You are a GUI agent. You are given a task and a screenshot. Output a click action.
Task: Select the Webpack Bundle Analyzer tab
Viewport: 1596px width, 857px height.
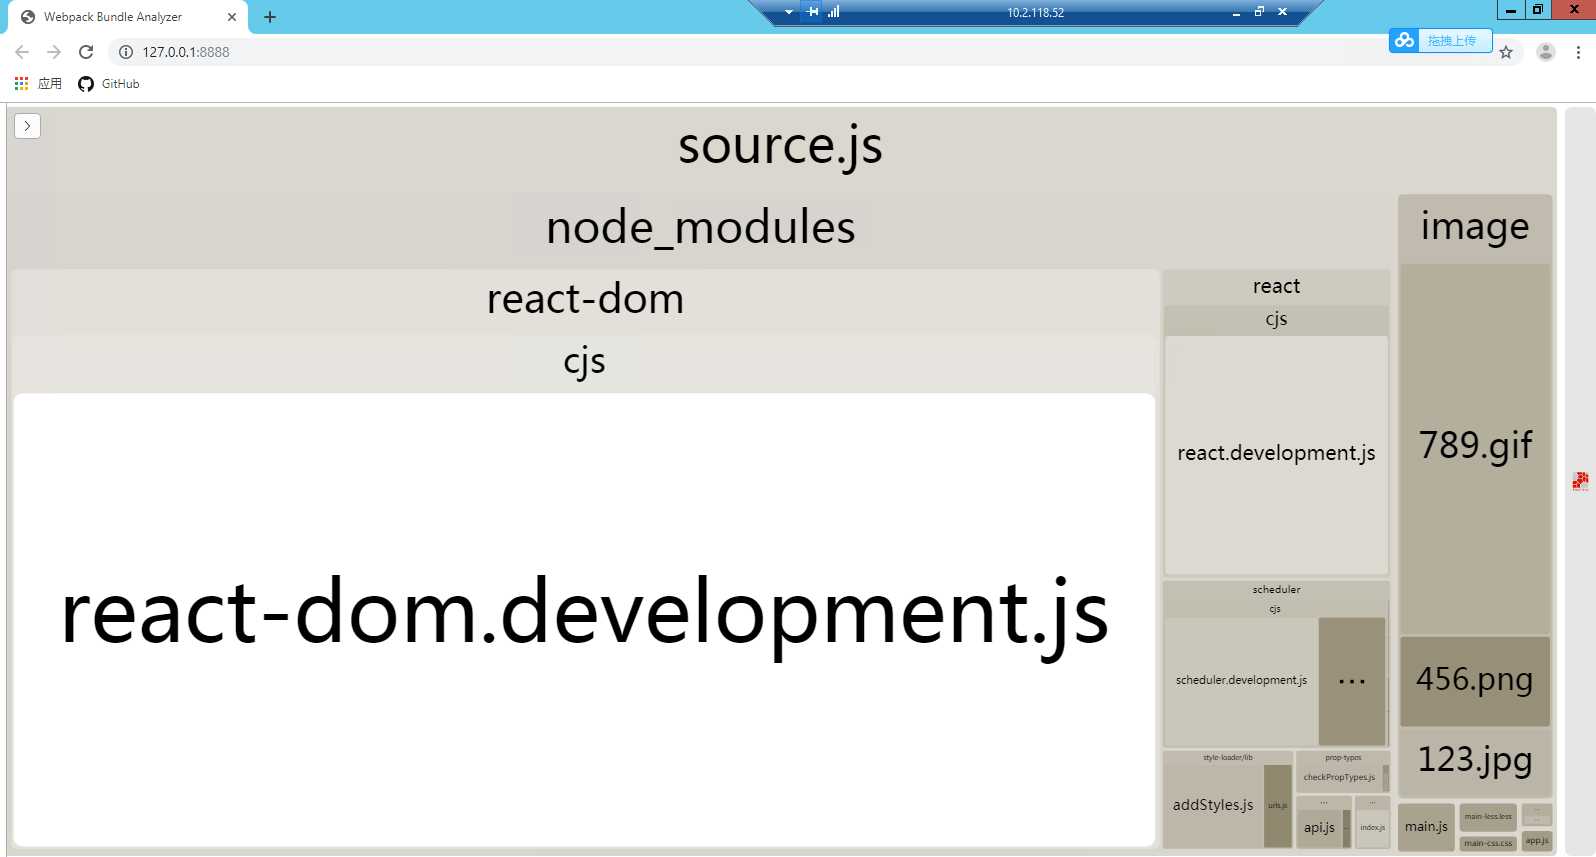[x=126, y=17]
